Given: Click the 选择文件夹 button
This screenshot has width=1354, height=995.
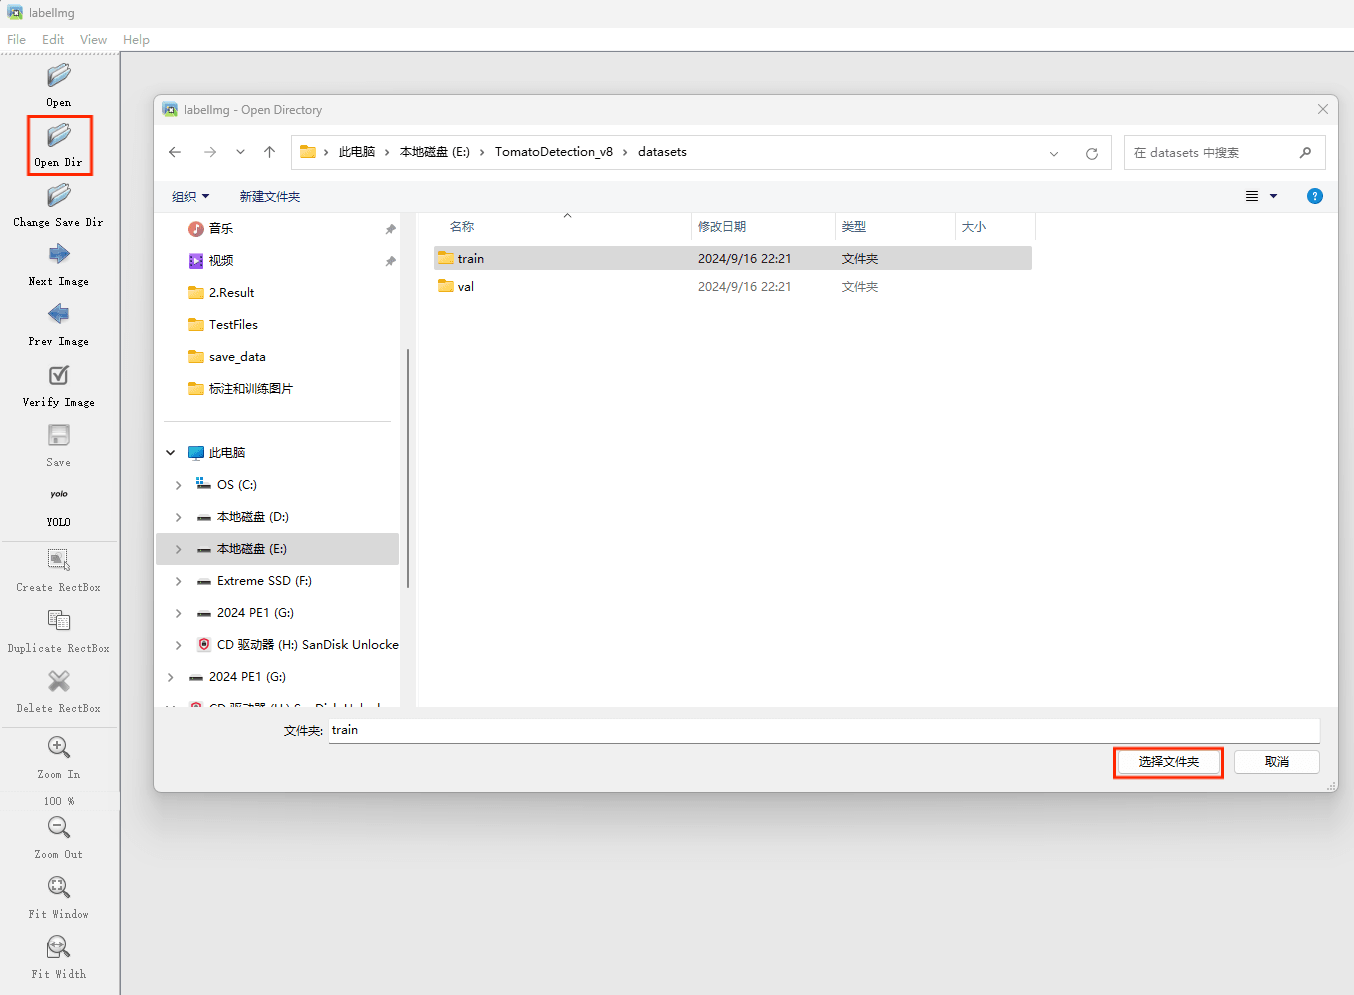Looking at the screenshot, I should coord(1168,762).
